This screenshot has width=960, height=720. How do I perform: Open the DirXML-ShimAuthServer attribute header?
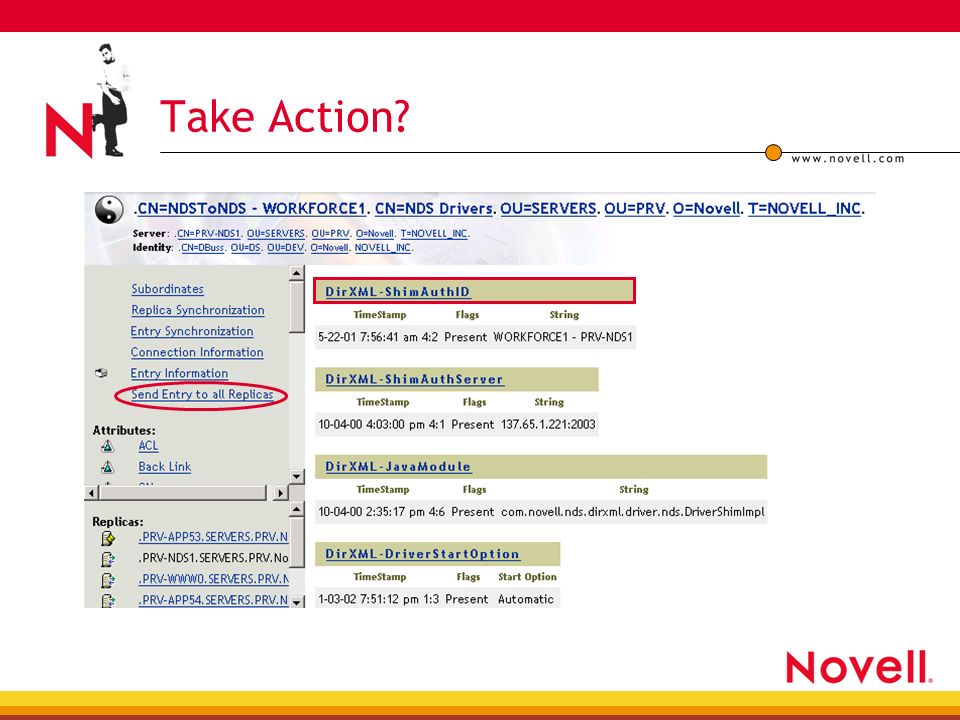[x=414, y=379]
